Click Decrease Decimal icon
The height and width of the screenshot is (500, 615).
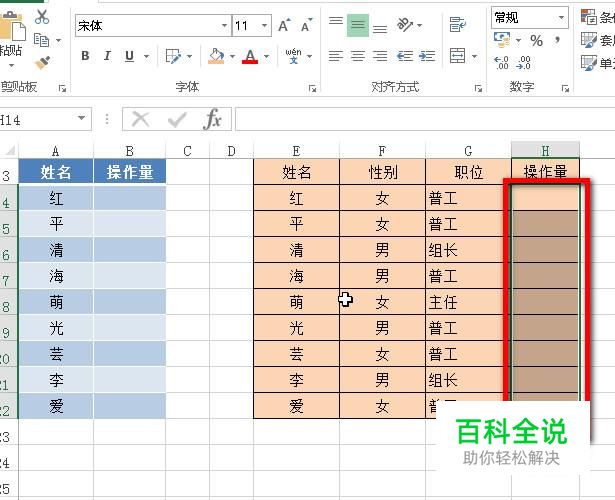524,63
